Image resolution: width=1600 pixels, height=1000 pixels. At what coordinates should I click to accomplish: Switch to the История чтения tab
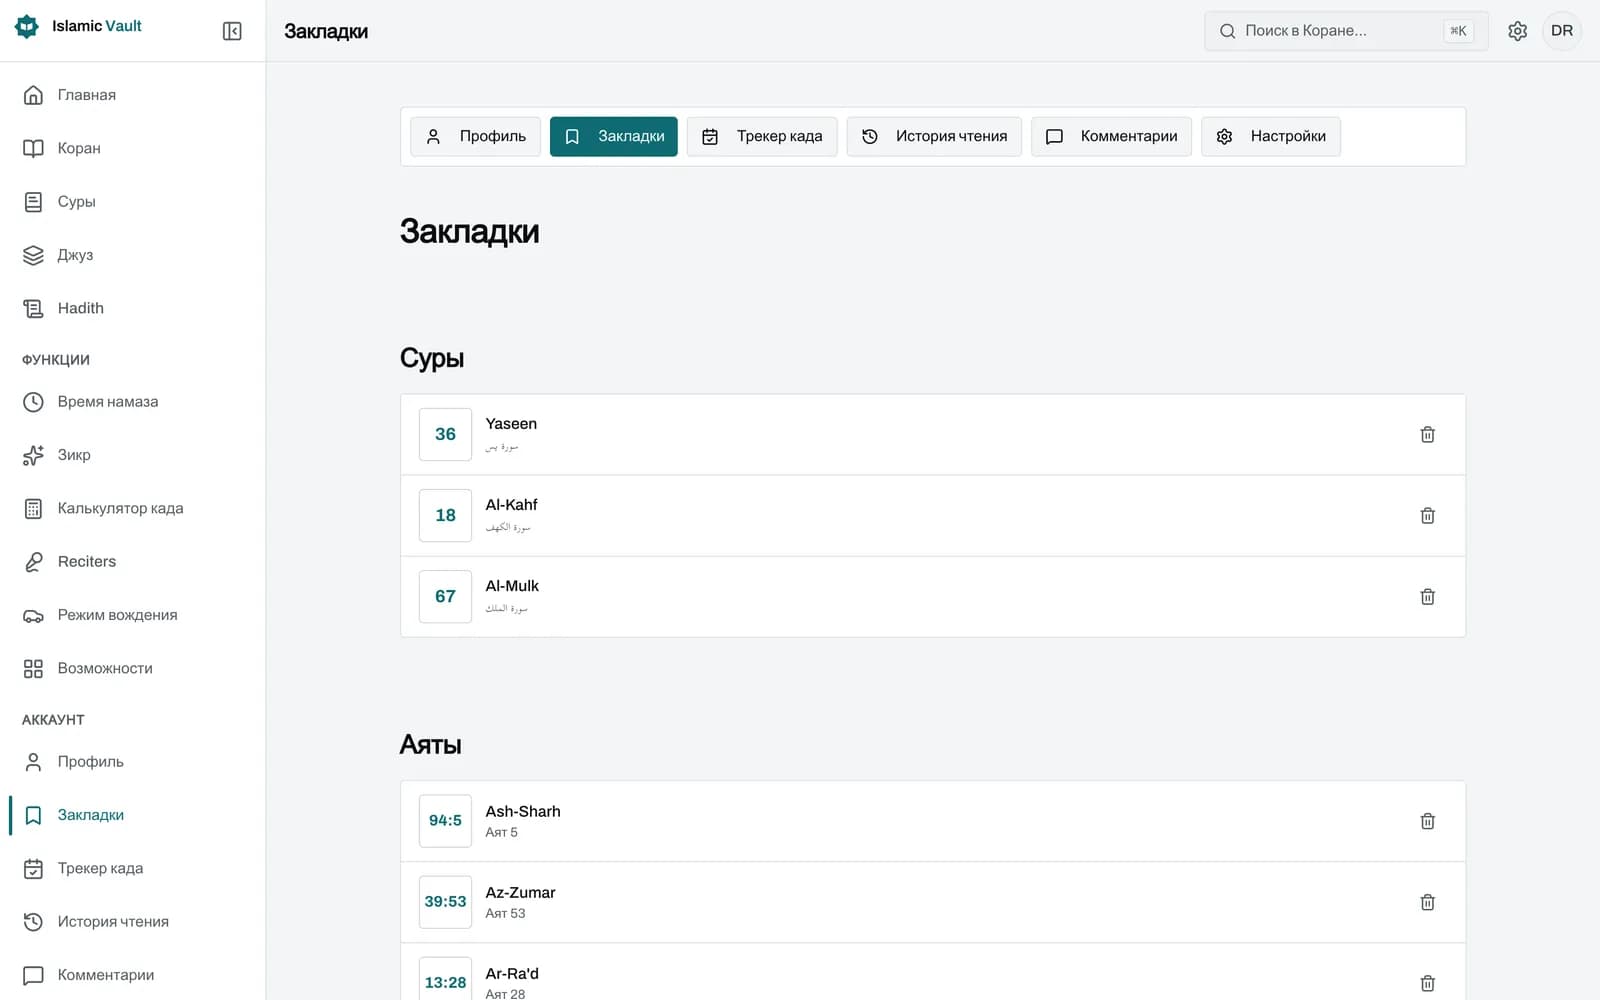coord(934,136)
